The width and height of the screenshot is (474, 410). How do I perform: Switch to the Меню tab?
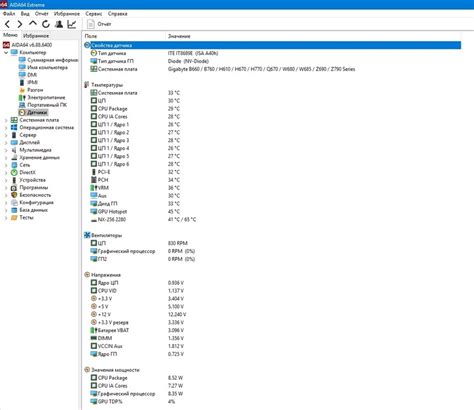(x=10, y=35)
